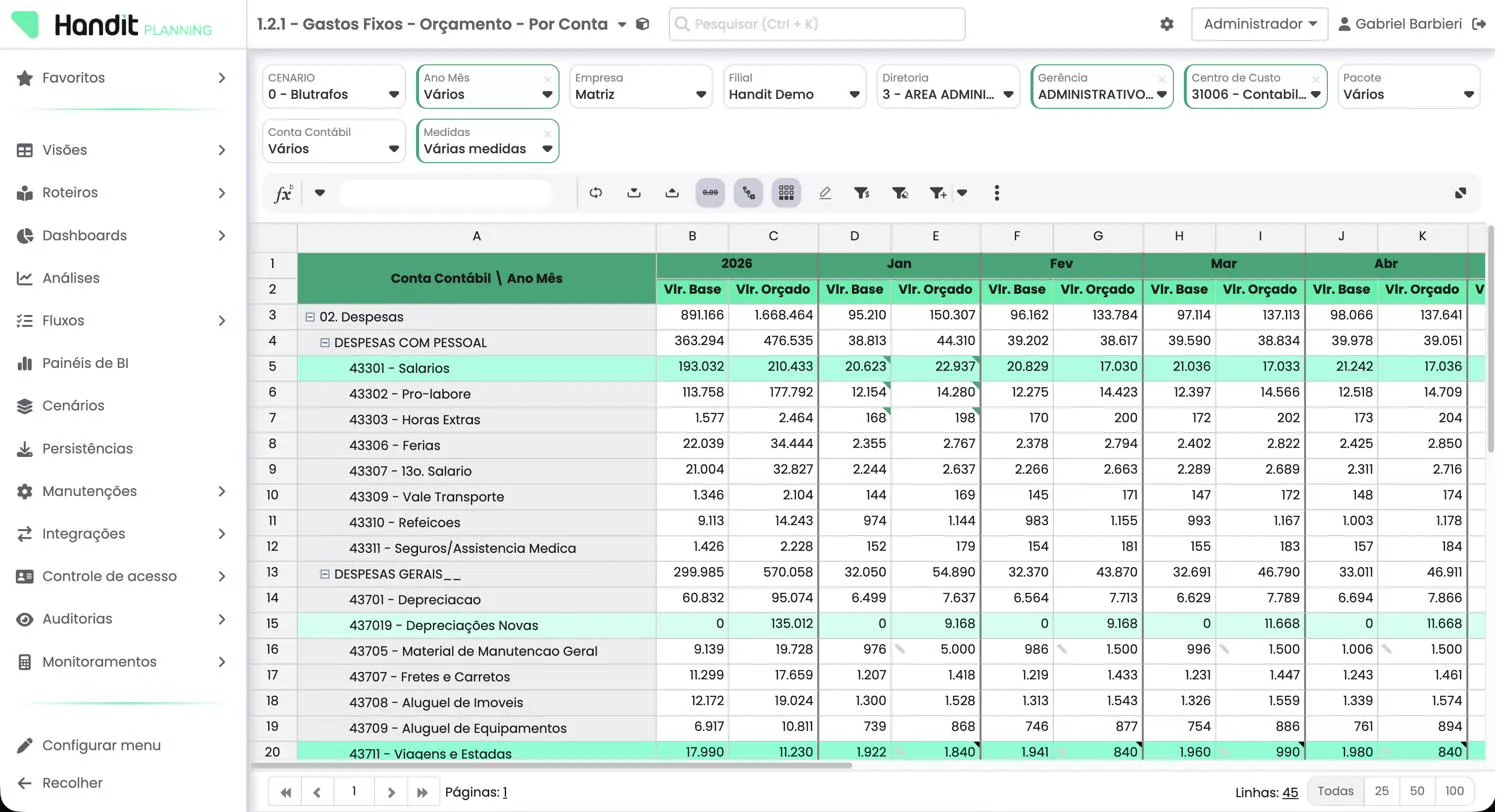Collapse the DESPESAS COM PESSOAL group
Viewport: 1512px width, 812px height.
[x=325, y=342]
